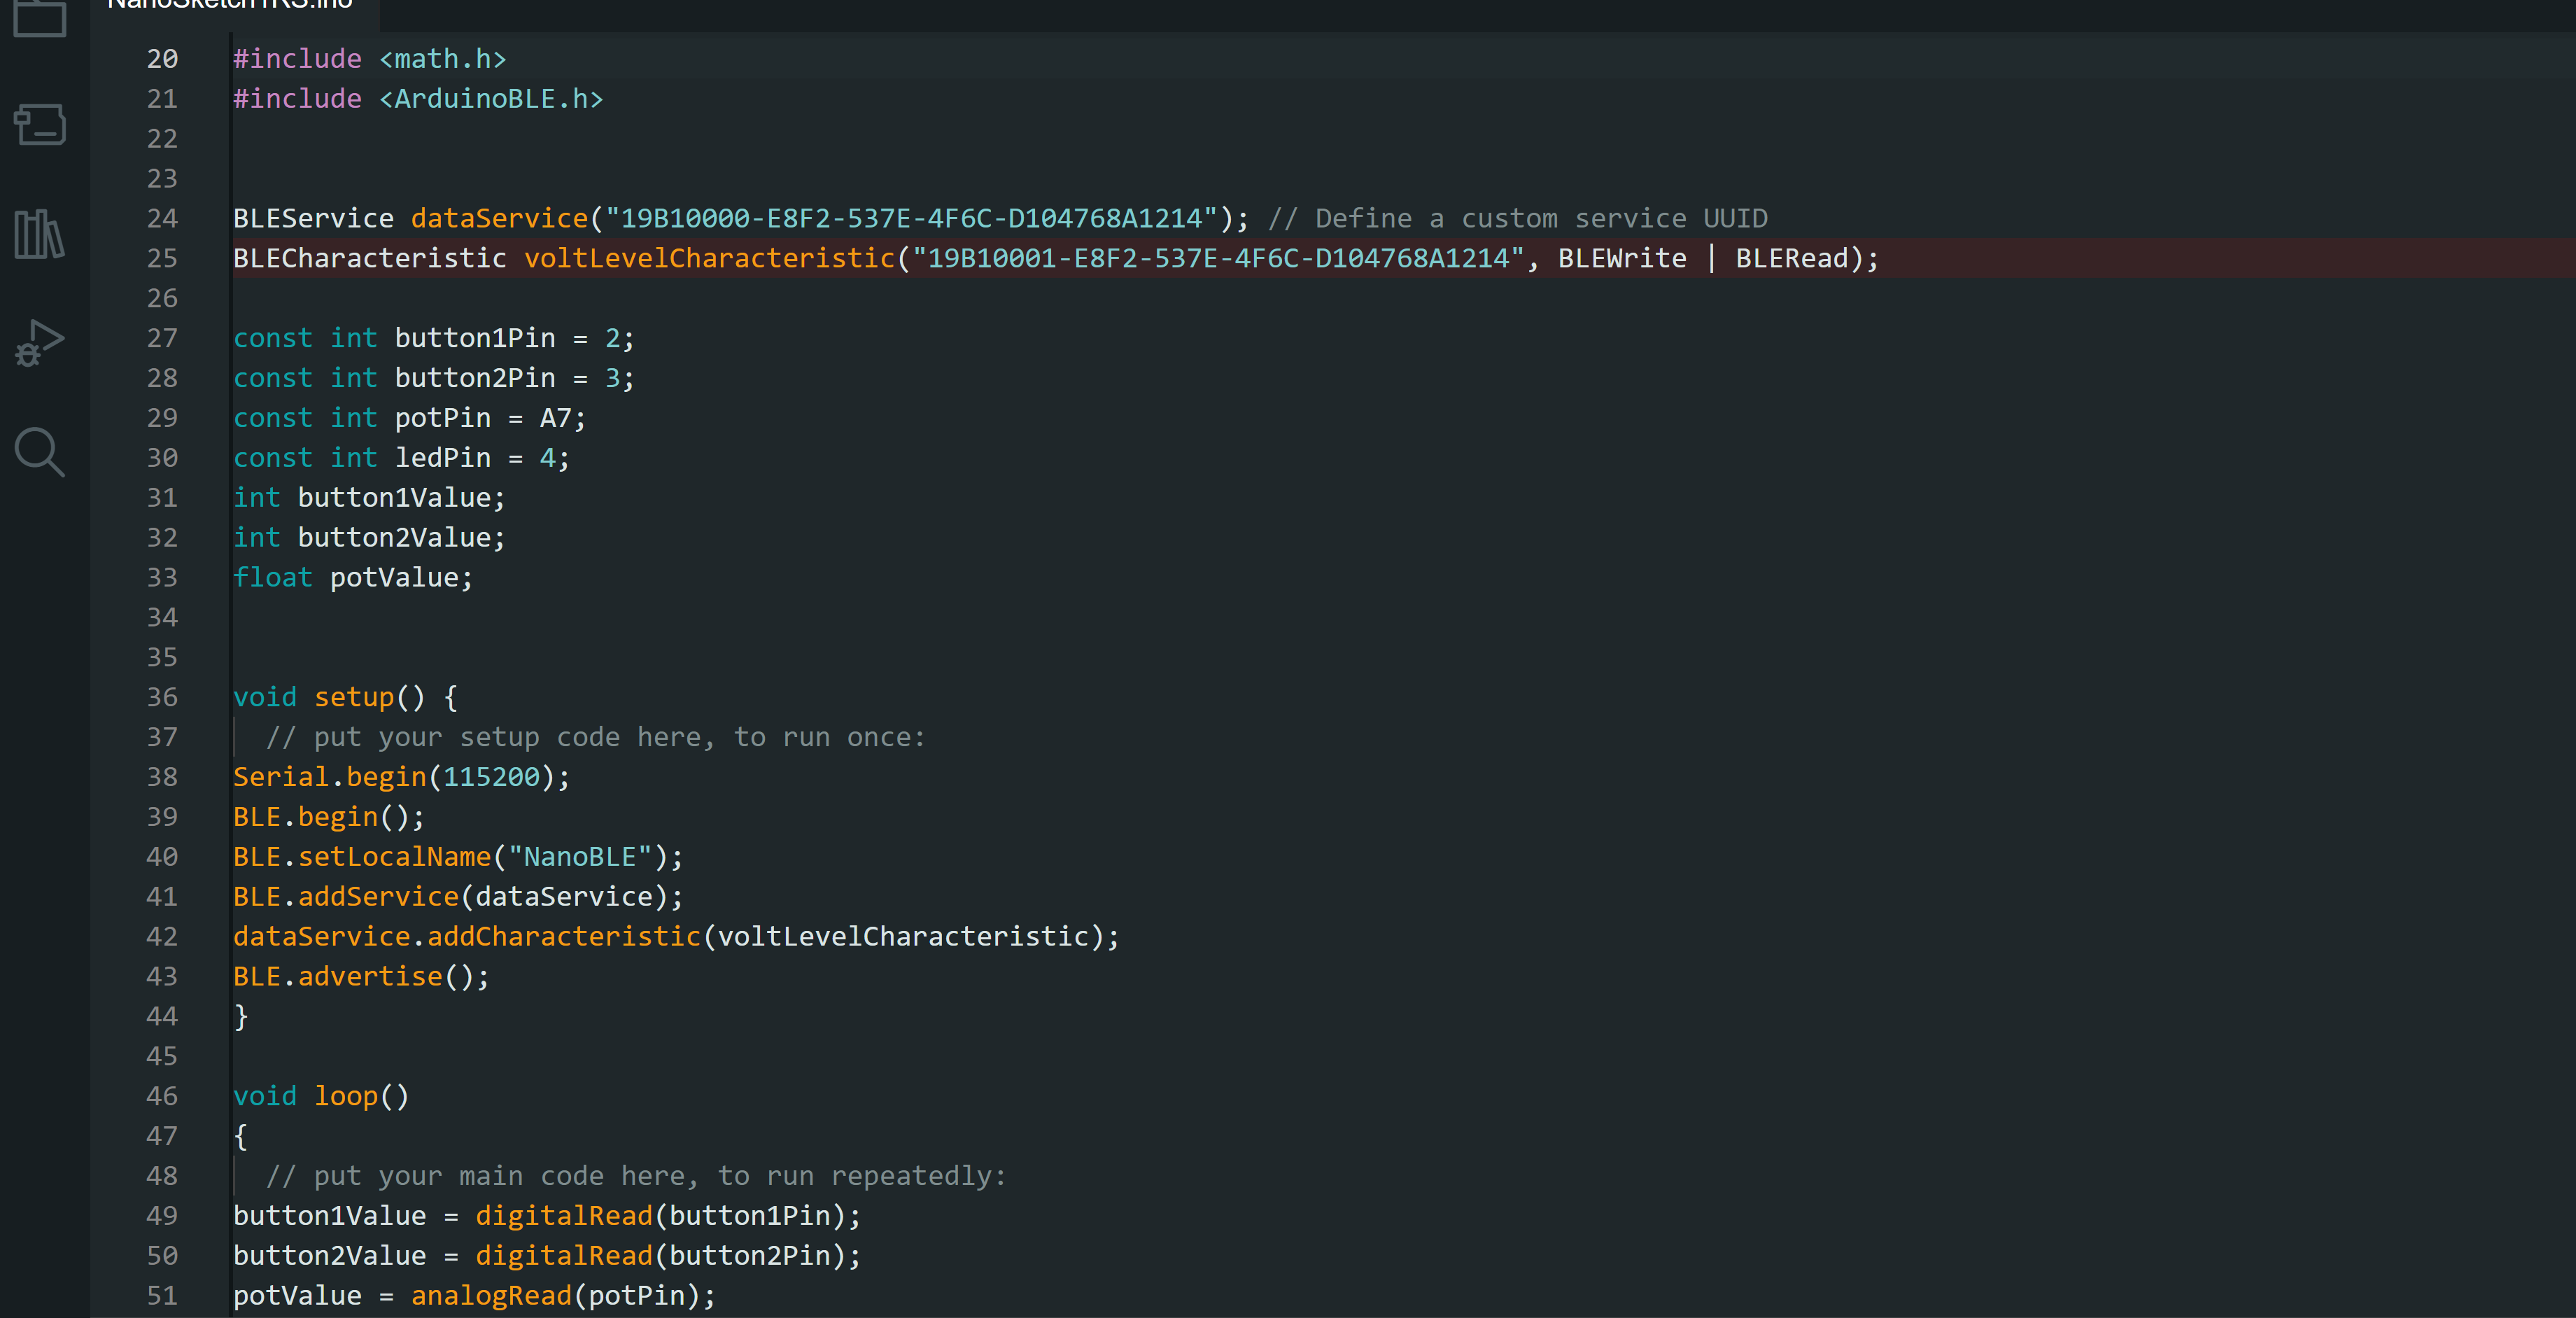
Task: Click BLE.advertise call
Action: 370,976
